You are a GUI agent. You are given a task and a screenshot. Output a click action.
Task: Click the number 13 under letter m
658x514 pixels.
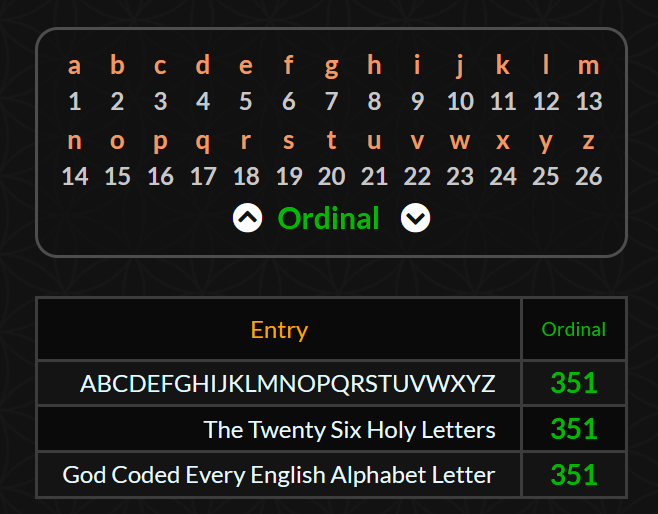coord(589,101)
